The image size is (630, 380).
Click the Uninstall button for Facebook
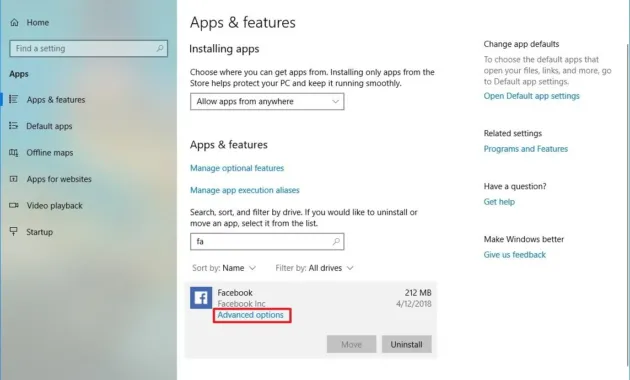click(x=407, y=344)
